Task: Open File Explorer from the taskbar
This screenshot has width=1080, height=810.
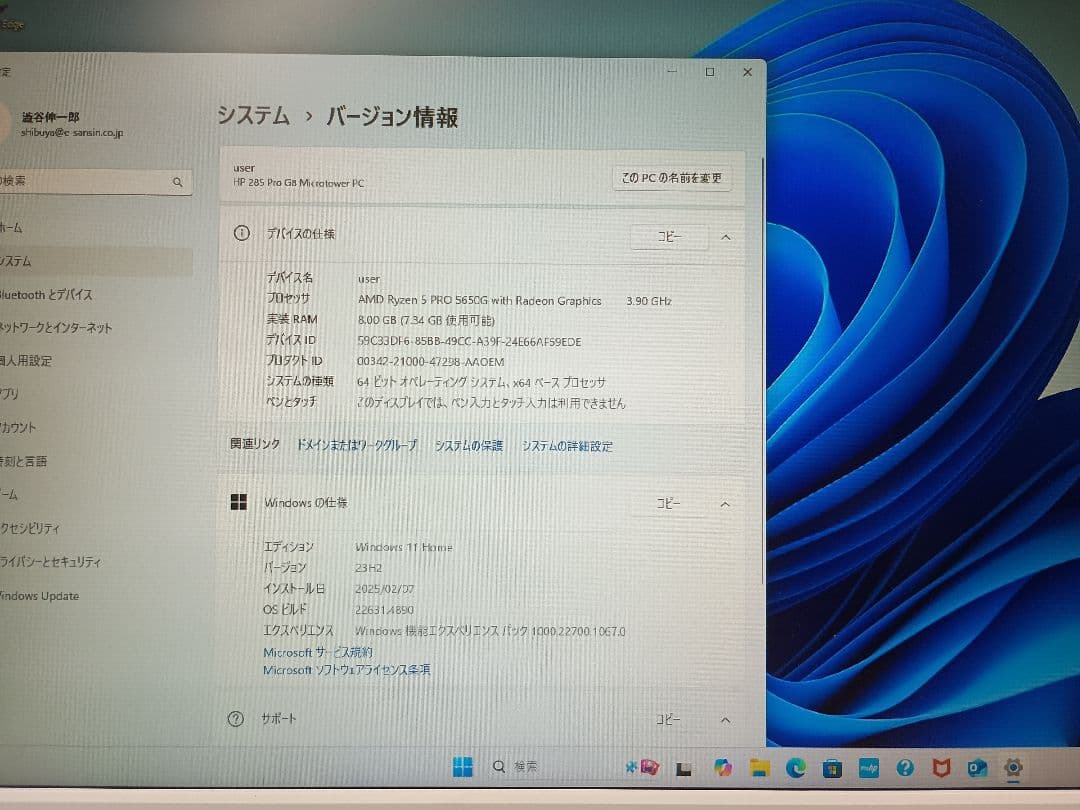Action: [758, 768]
